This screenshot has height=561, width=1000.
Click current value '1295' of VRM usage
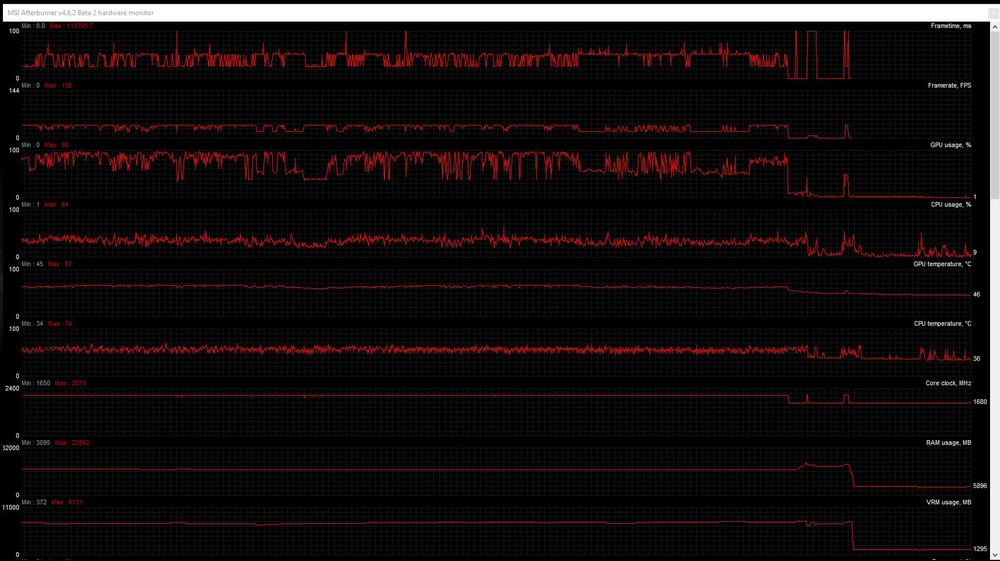980,549
